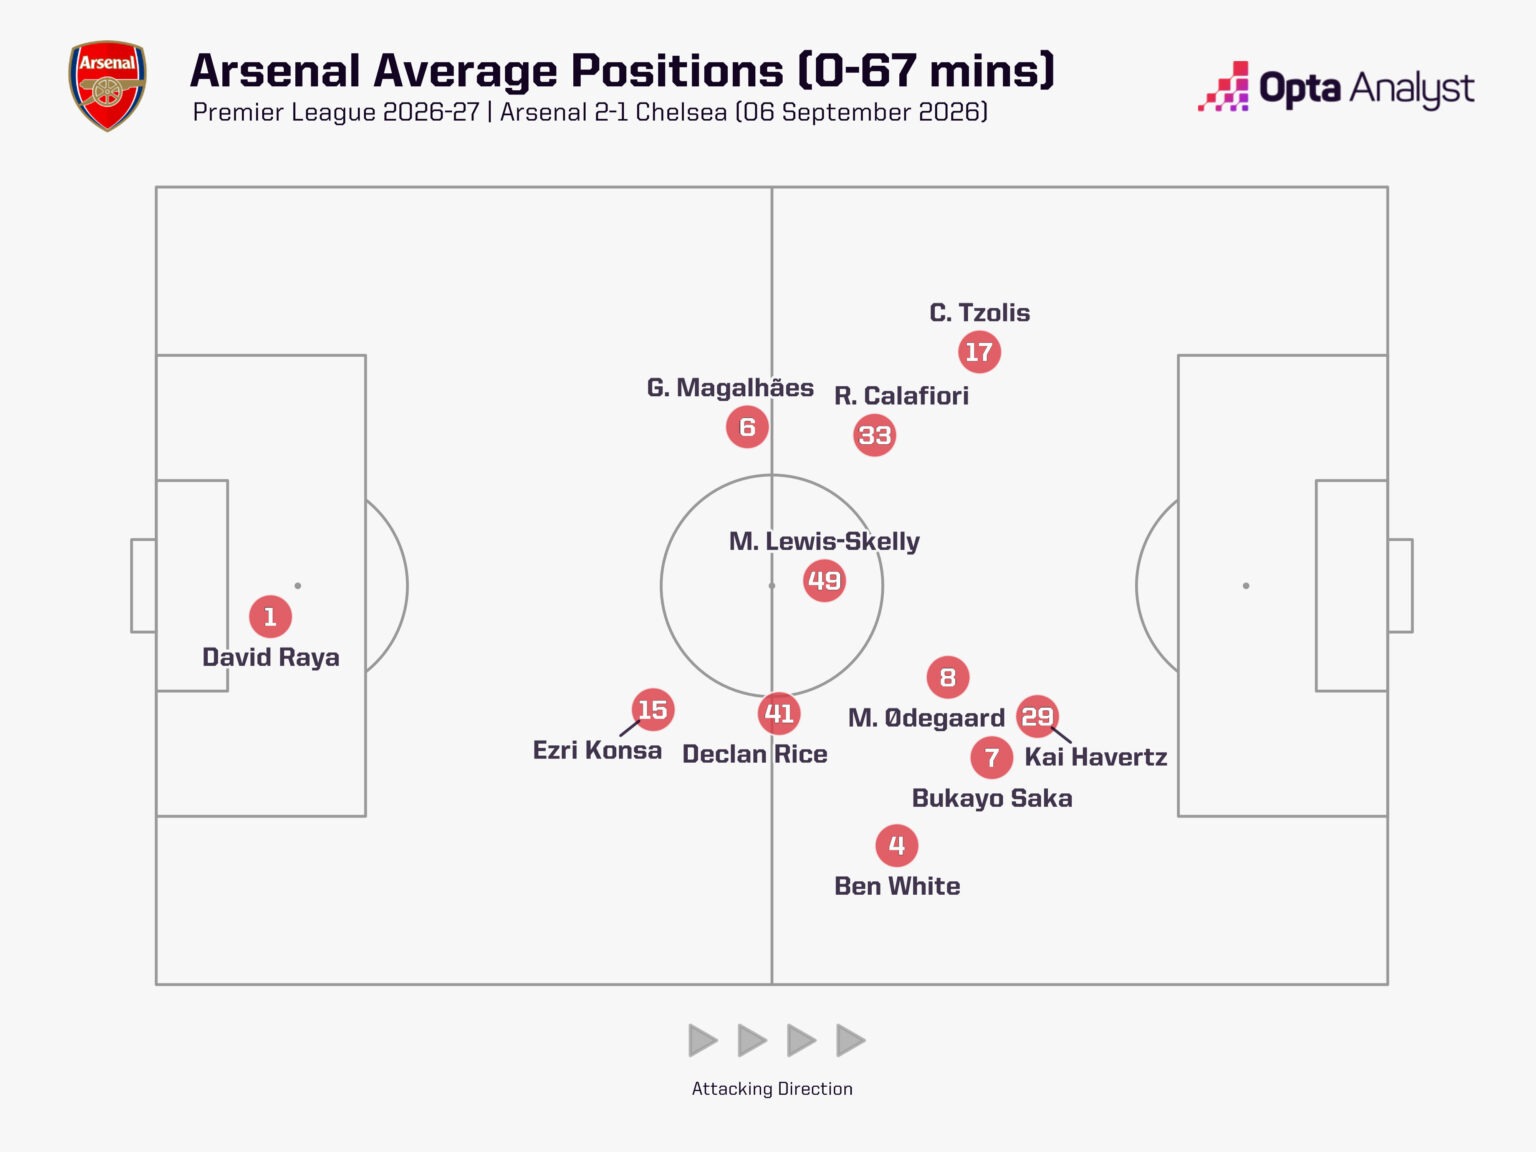Click the Attacking Direction caption
Viewport: 1536px width, 1152px height.
pyautogui.click(x=772, y=1089)
